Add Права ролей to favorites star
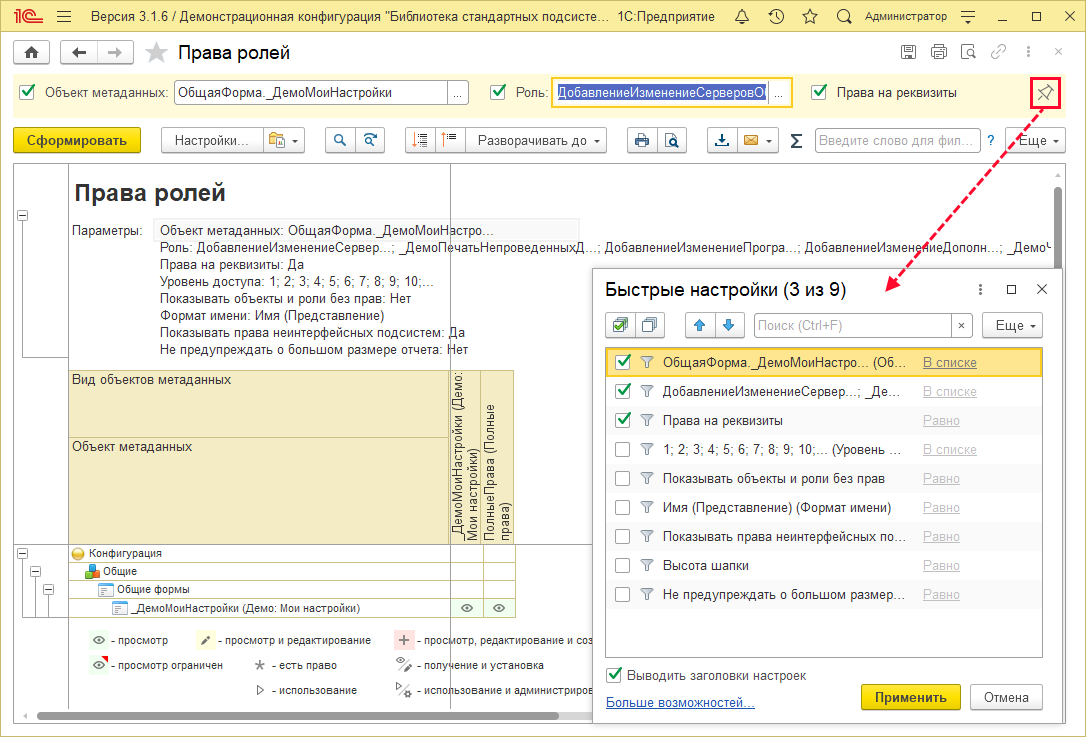 157,53
